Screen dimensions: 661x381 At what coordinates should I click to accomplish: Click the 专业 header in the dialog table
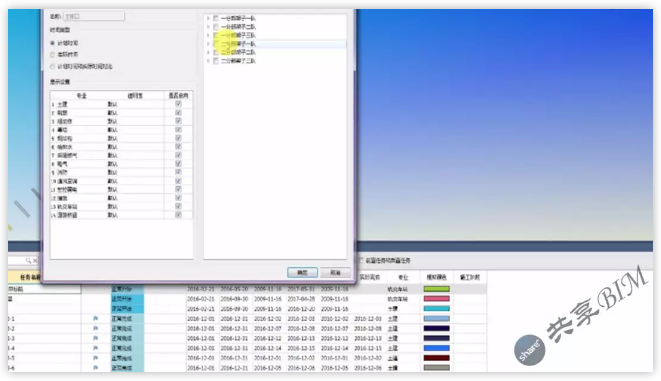point(81,96)
